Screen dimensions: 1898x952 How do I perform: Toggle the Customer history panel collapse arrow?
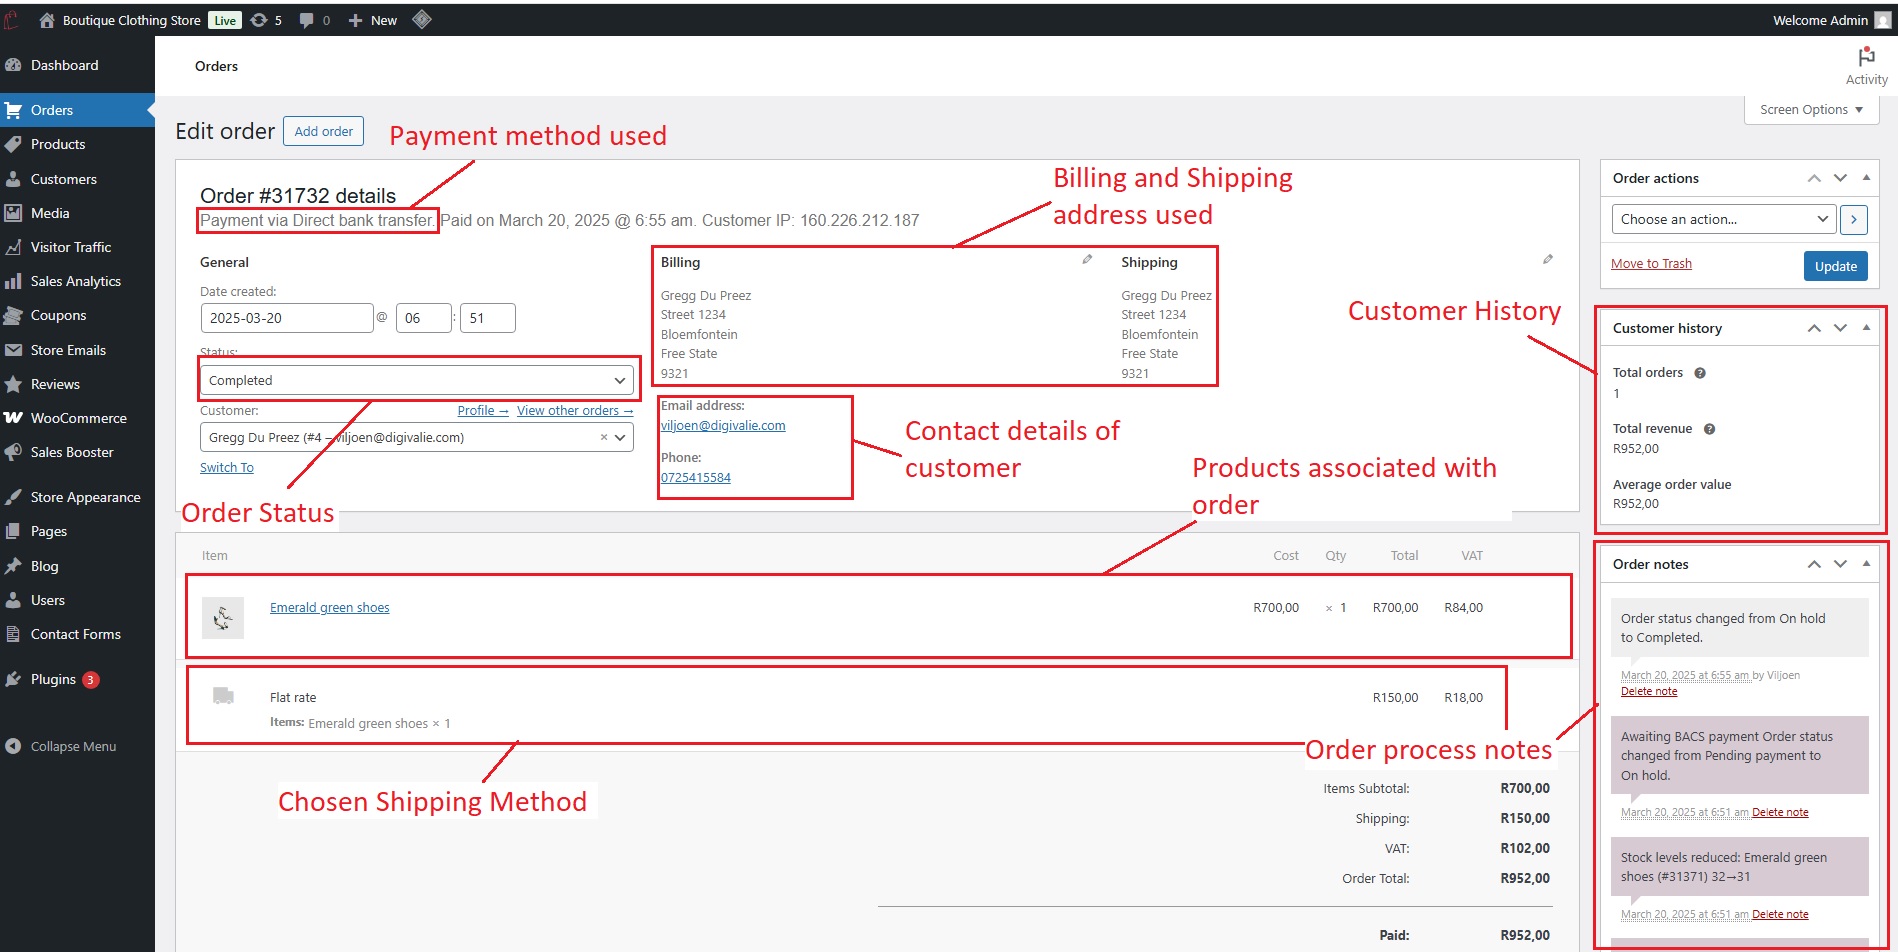(x=1866, y=328)
